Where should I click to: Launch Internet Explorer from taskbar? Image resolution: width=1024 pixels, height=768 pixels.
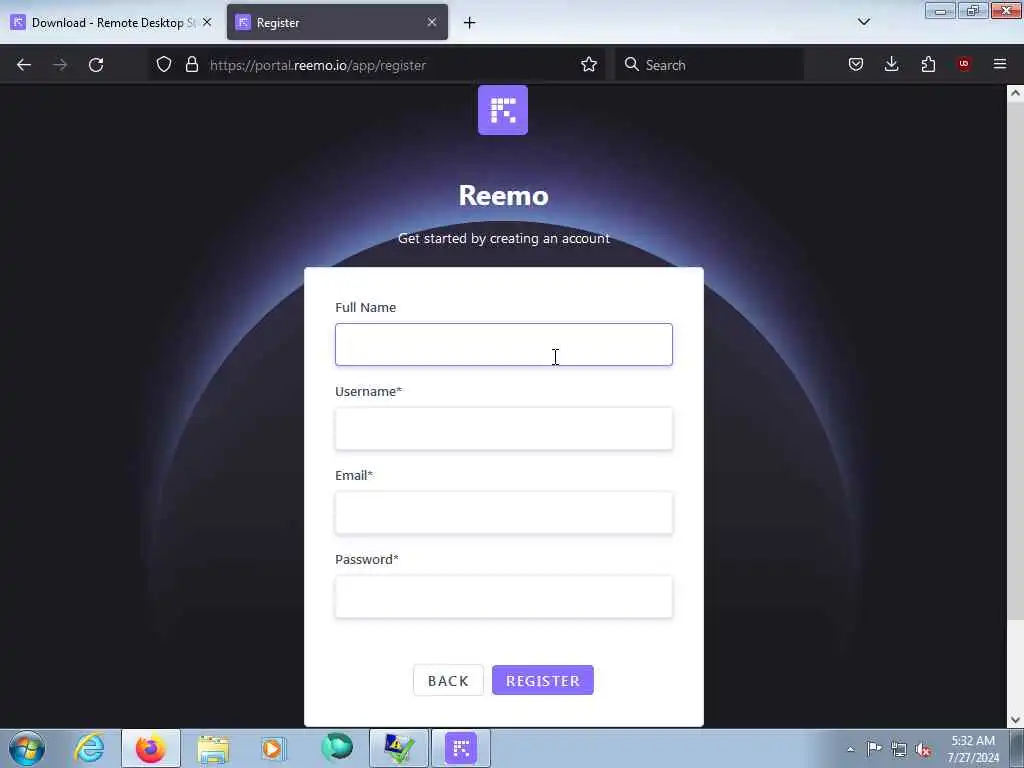89,748
